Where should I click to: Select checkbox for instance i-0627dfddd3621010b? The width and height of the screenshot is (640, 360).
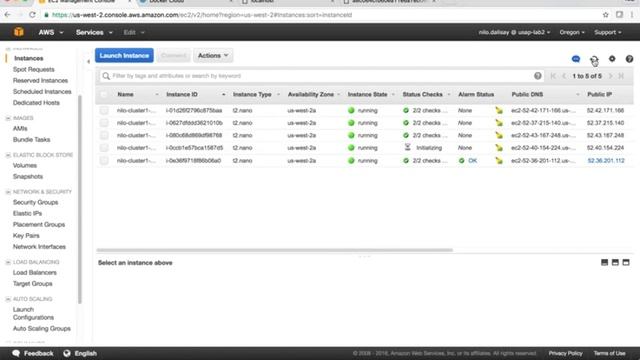104,122
